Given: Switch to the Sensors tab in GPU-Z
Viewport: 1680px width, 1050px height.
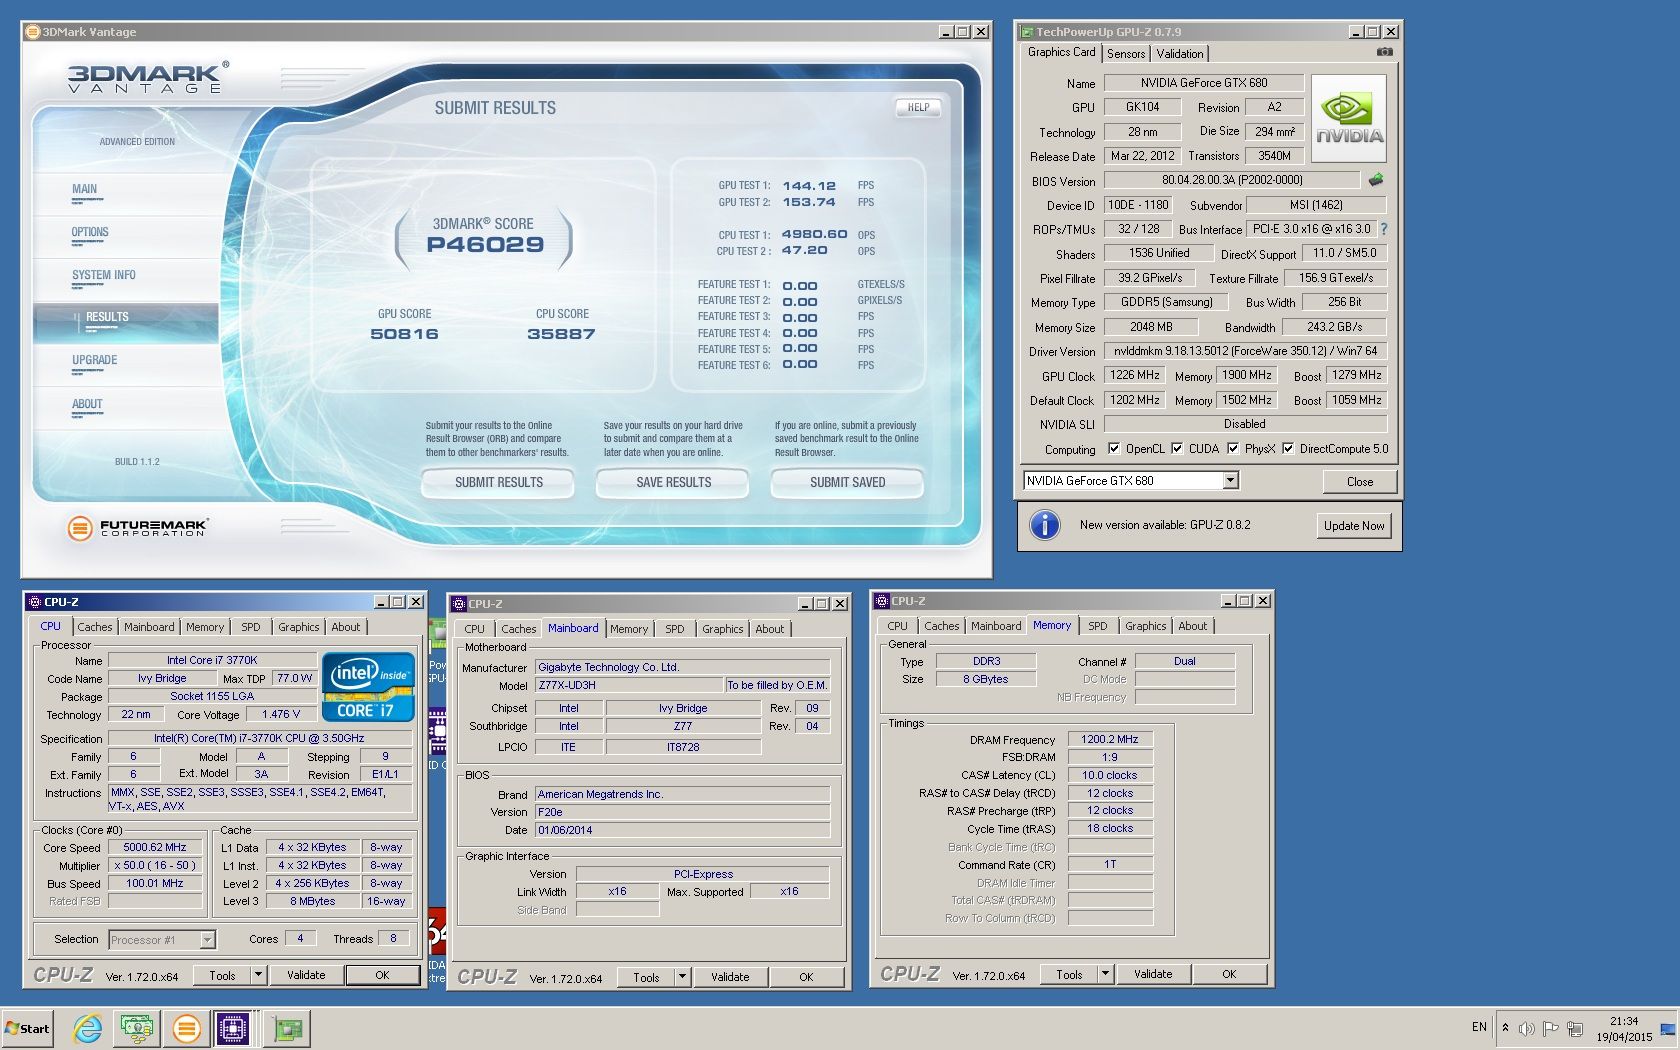Looking at the screenshot, I should point(1126,54).
